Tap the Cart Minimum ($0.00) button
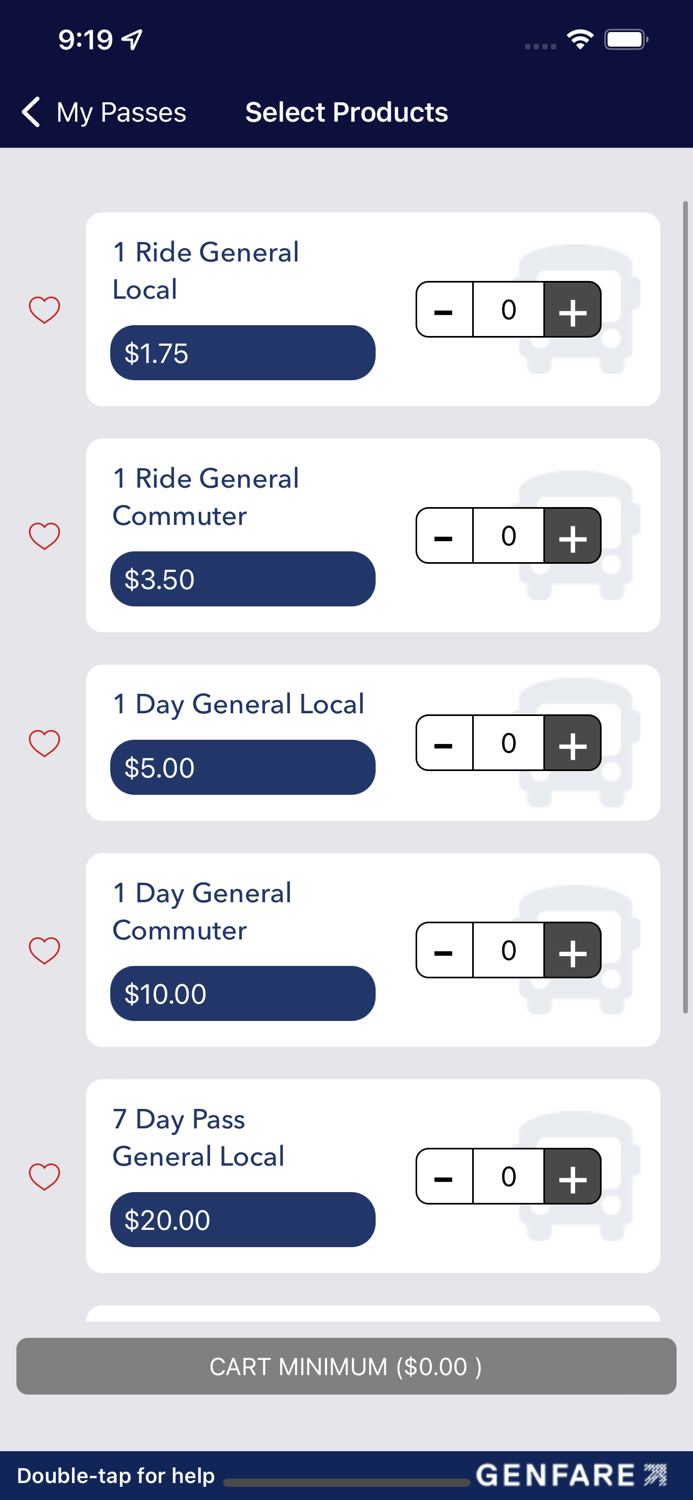The image size is (693, 1500). click(x=346, y=1366)
